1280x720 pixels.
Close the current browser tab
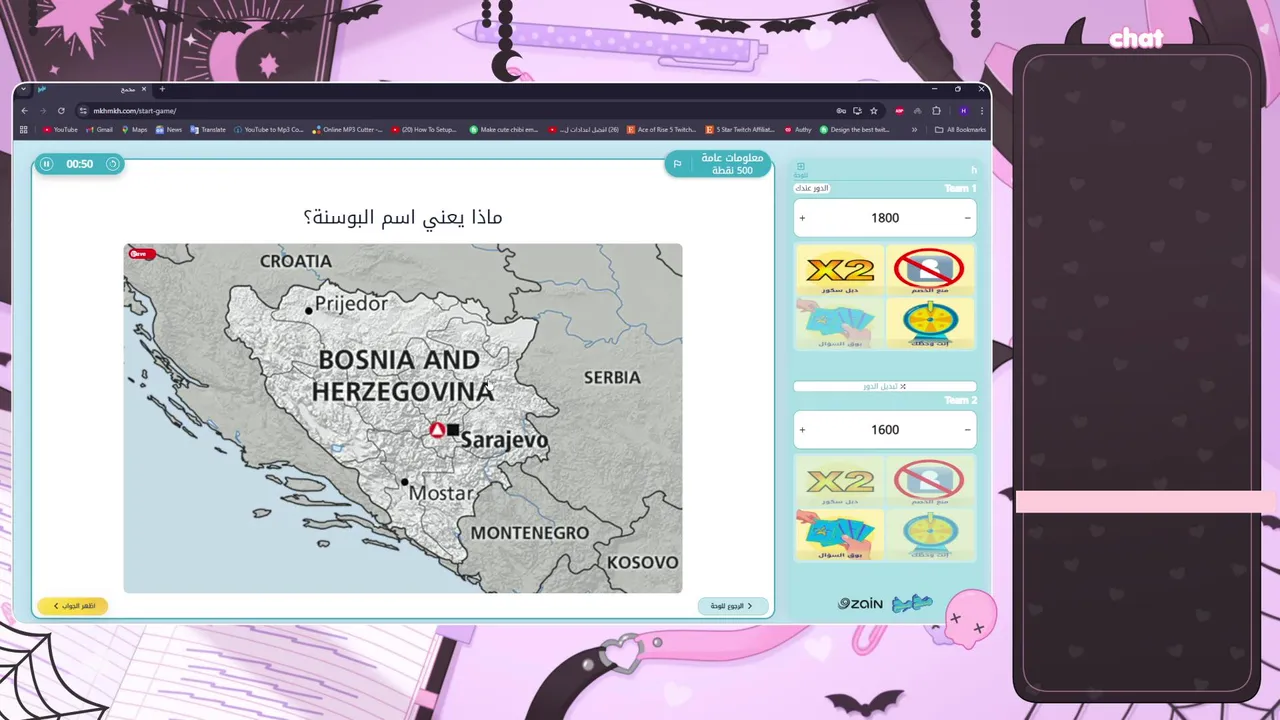tap(144, 89)
